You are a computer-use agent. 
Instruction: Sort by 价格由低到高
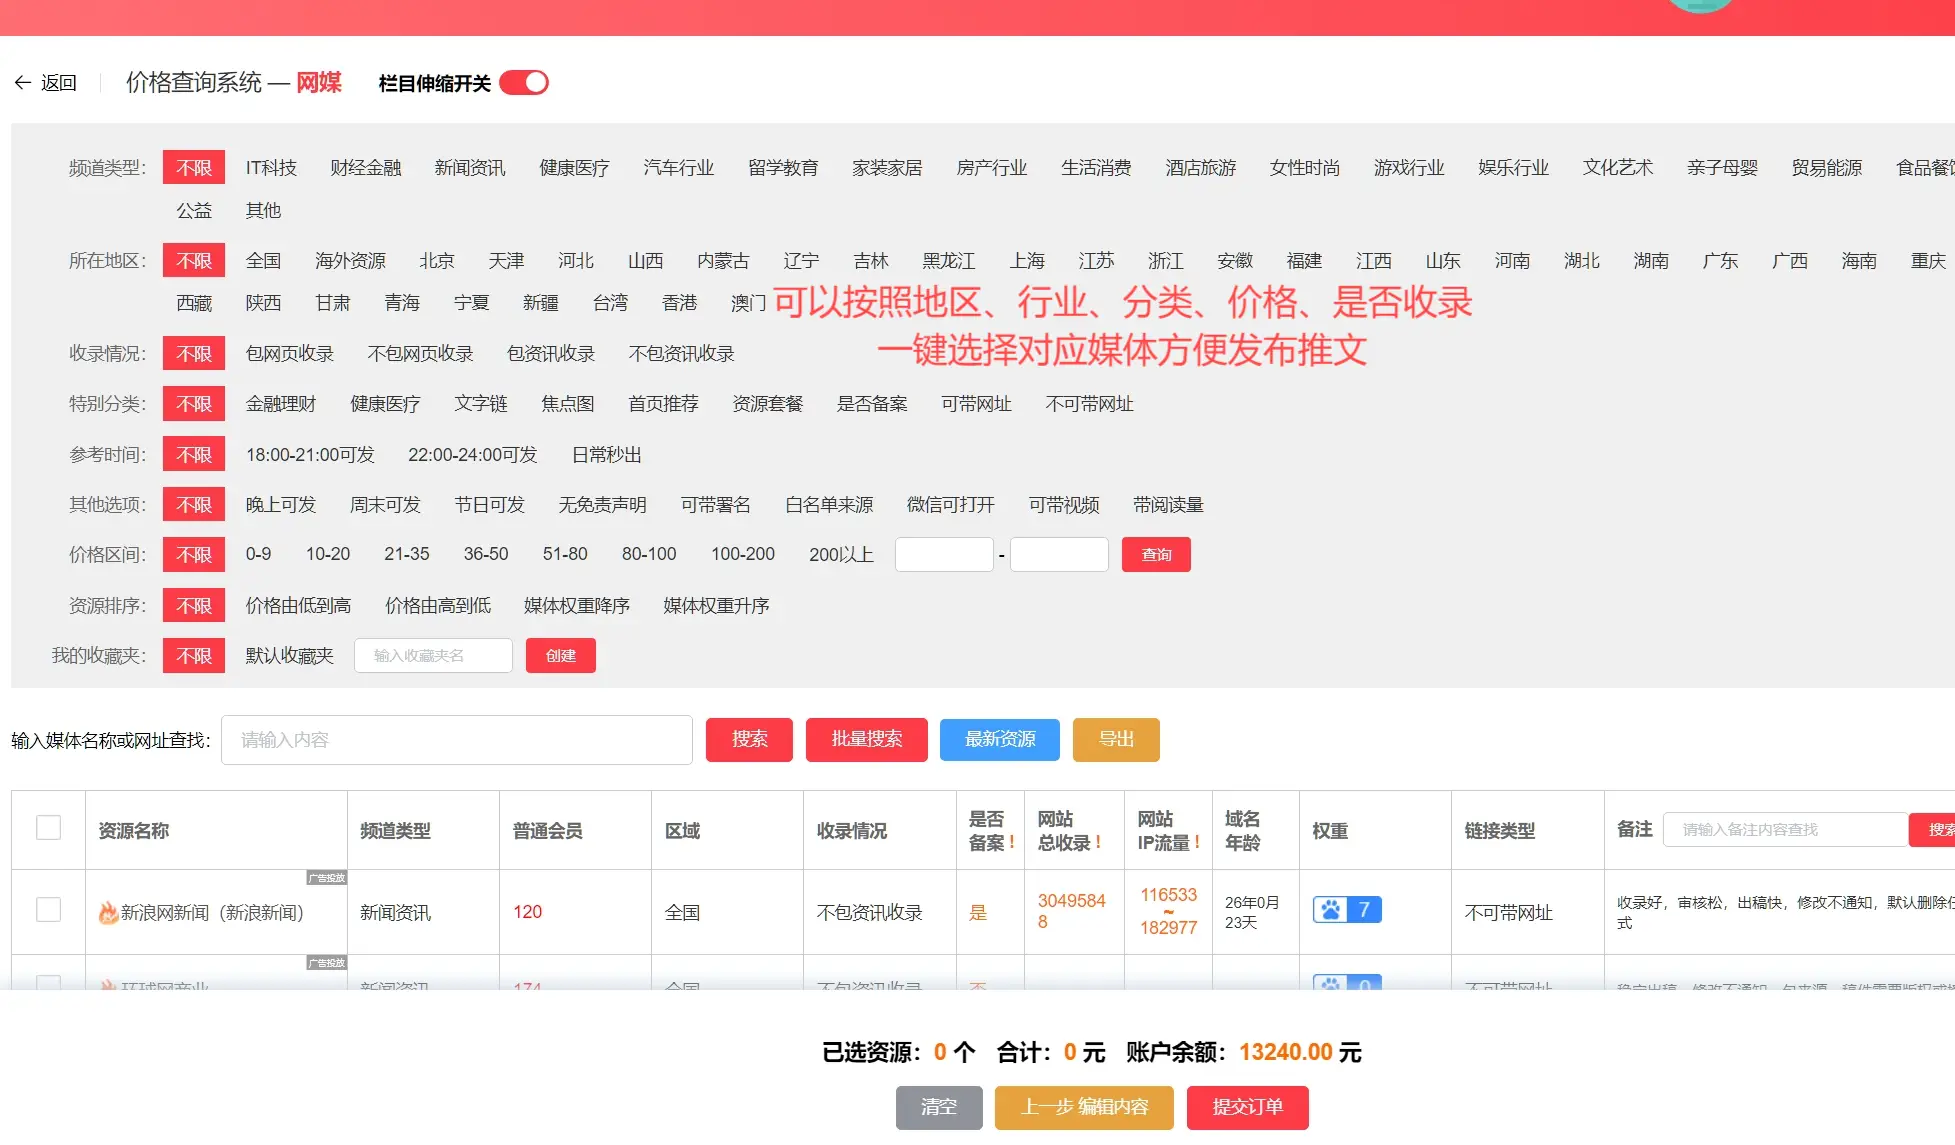click(298, 606)
